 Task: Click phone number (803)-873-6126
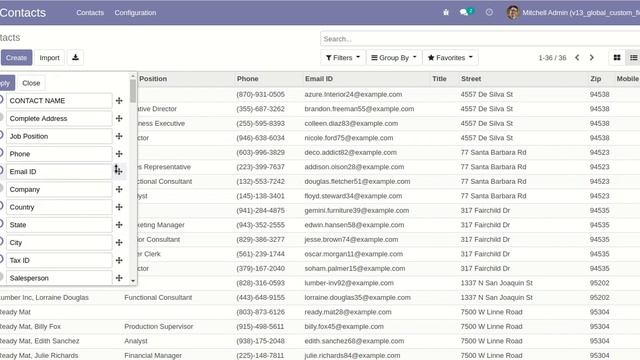(260, 312)
